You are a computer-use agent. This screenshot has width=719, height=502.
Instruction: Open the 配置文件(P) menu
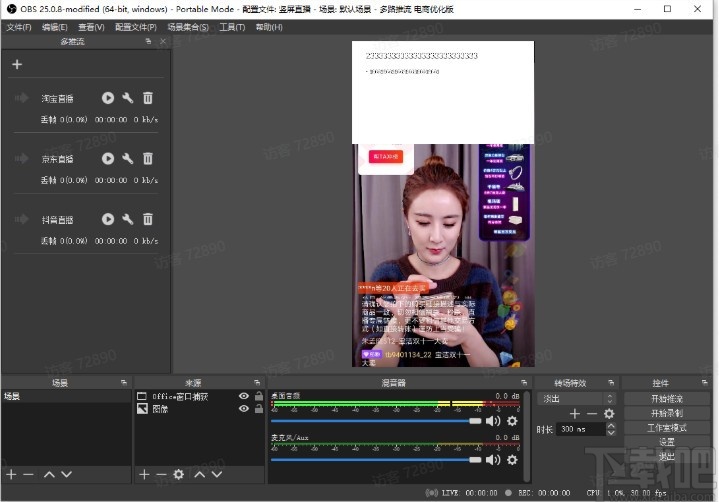[x=136, y=27]
